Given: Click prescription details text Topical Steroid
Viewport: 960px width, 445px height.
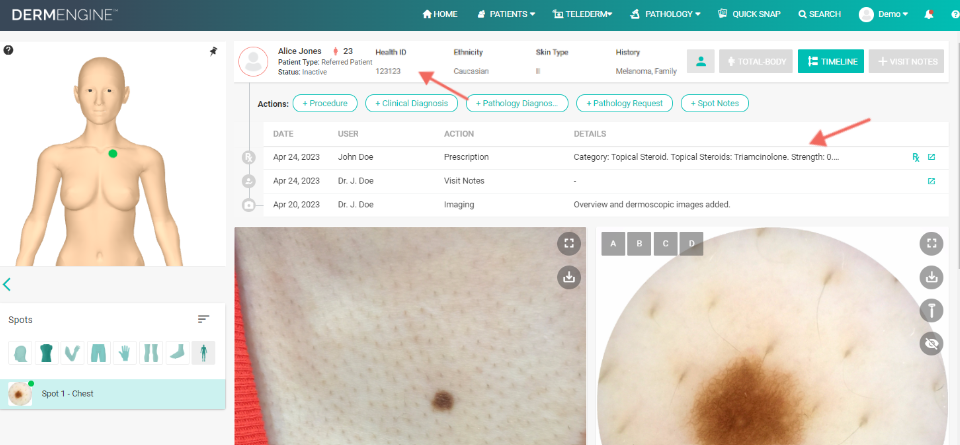Looking at the screenshot, I should point(706,157).
